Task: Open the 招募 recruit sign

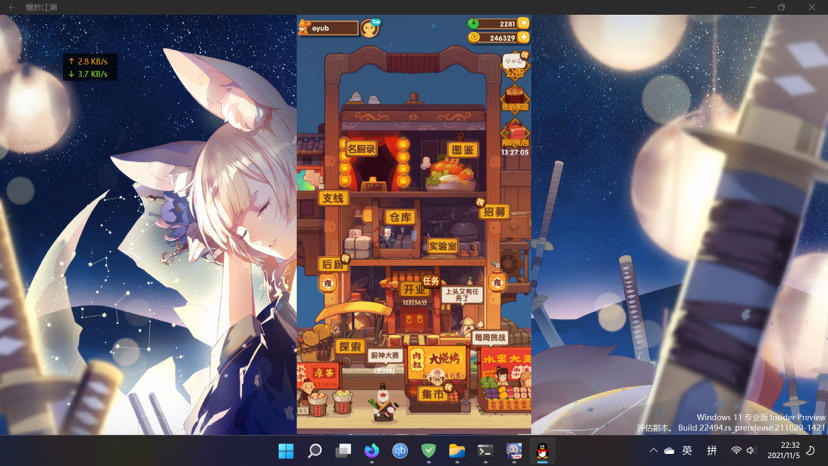Action: 494,212
